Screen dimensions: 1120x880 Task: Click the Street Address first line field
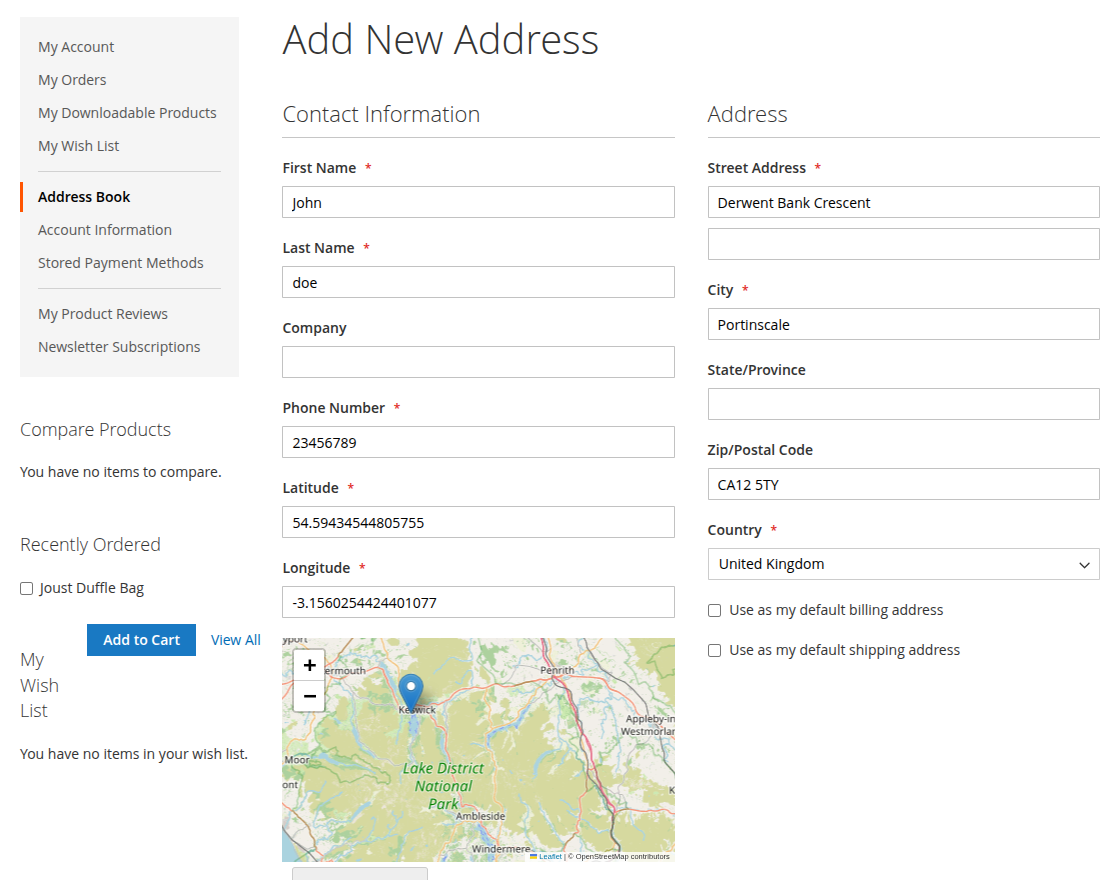tap(904, 202)
